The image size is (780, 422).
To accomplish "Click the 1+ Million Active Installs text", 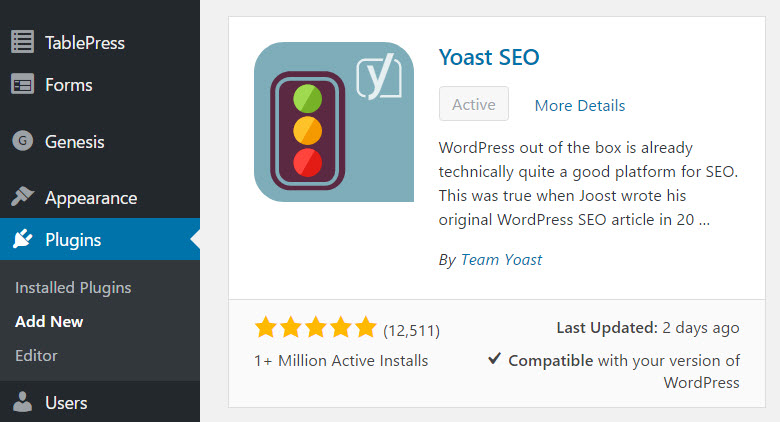I will coord(341,360).
